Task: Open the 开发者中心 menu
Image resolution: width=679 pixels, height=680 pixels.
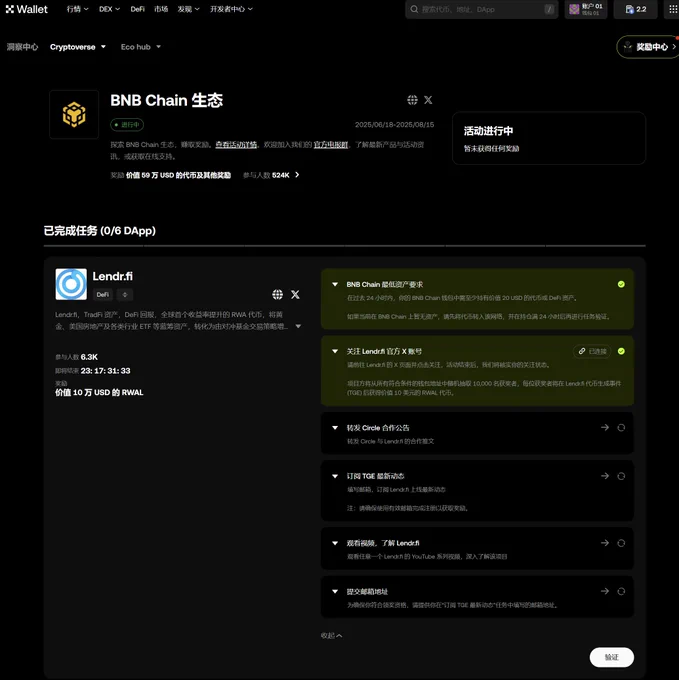Action: [231, 9]
